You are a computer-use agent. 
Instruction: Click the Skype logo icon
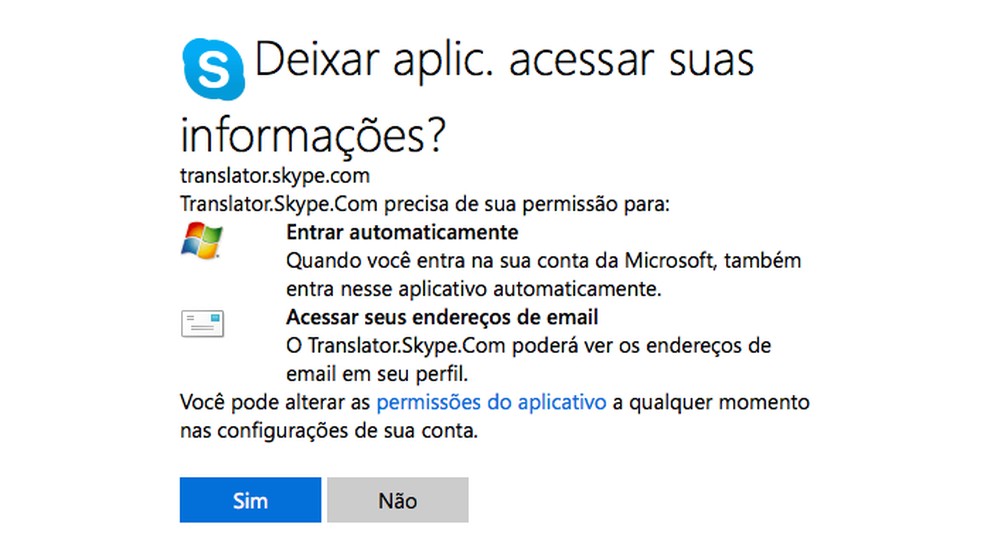pyautogui.click(x=213, y=69)
